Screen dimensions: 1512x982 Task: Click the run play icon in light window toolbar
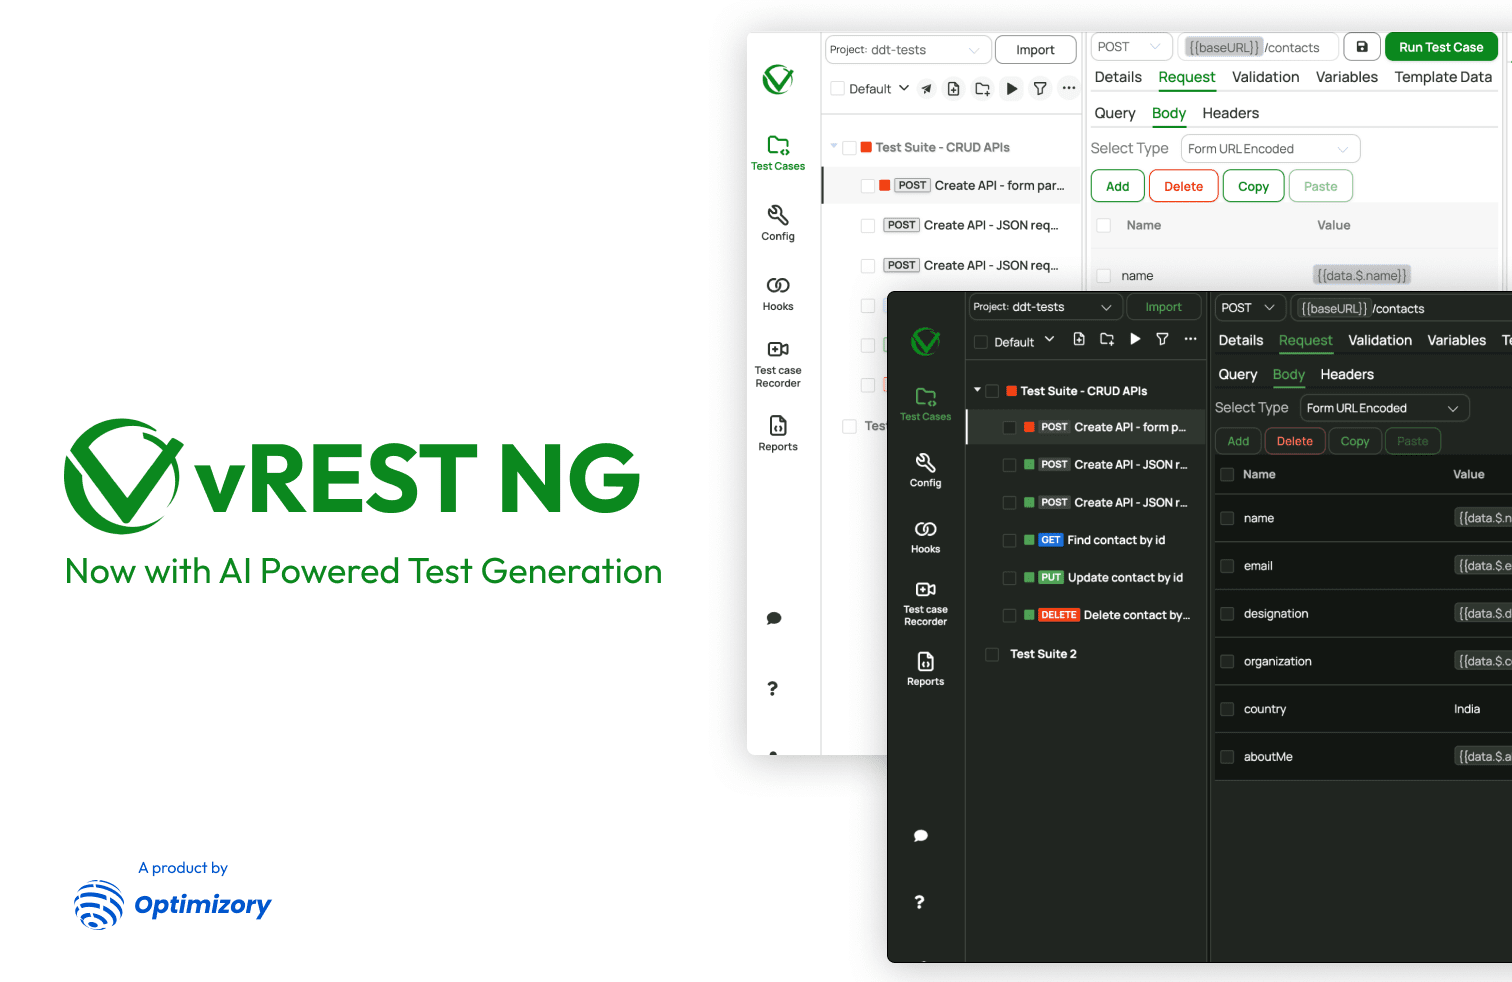click(1012, 89)
